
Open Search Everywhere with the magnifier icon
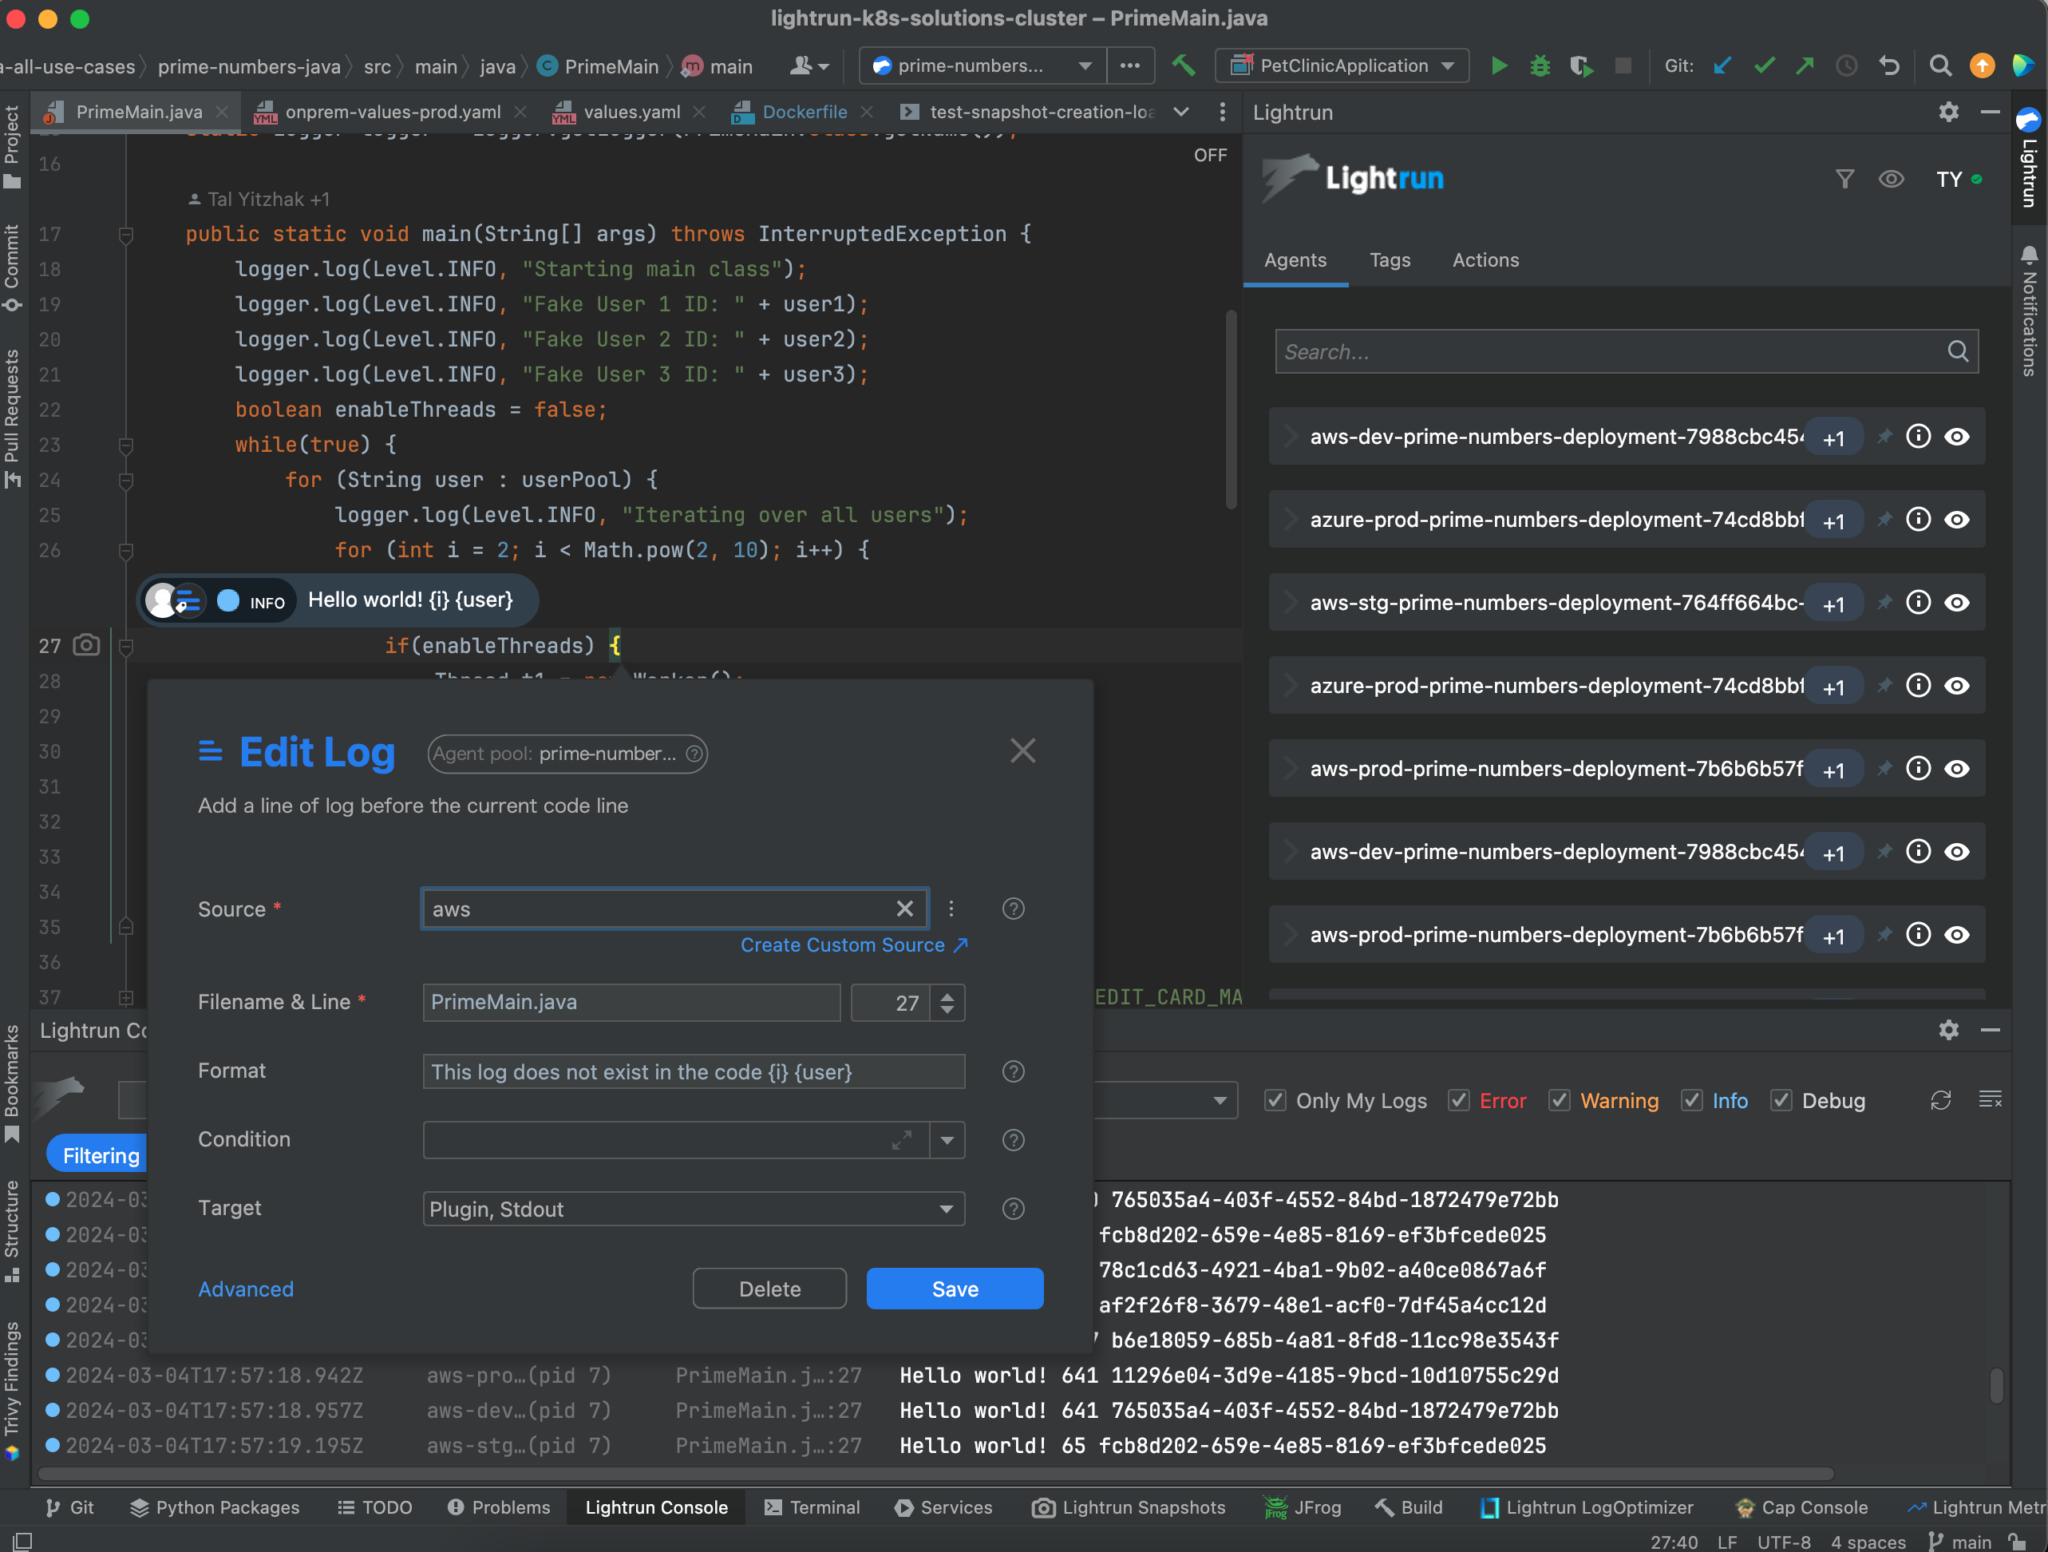1939,66
